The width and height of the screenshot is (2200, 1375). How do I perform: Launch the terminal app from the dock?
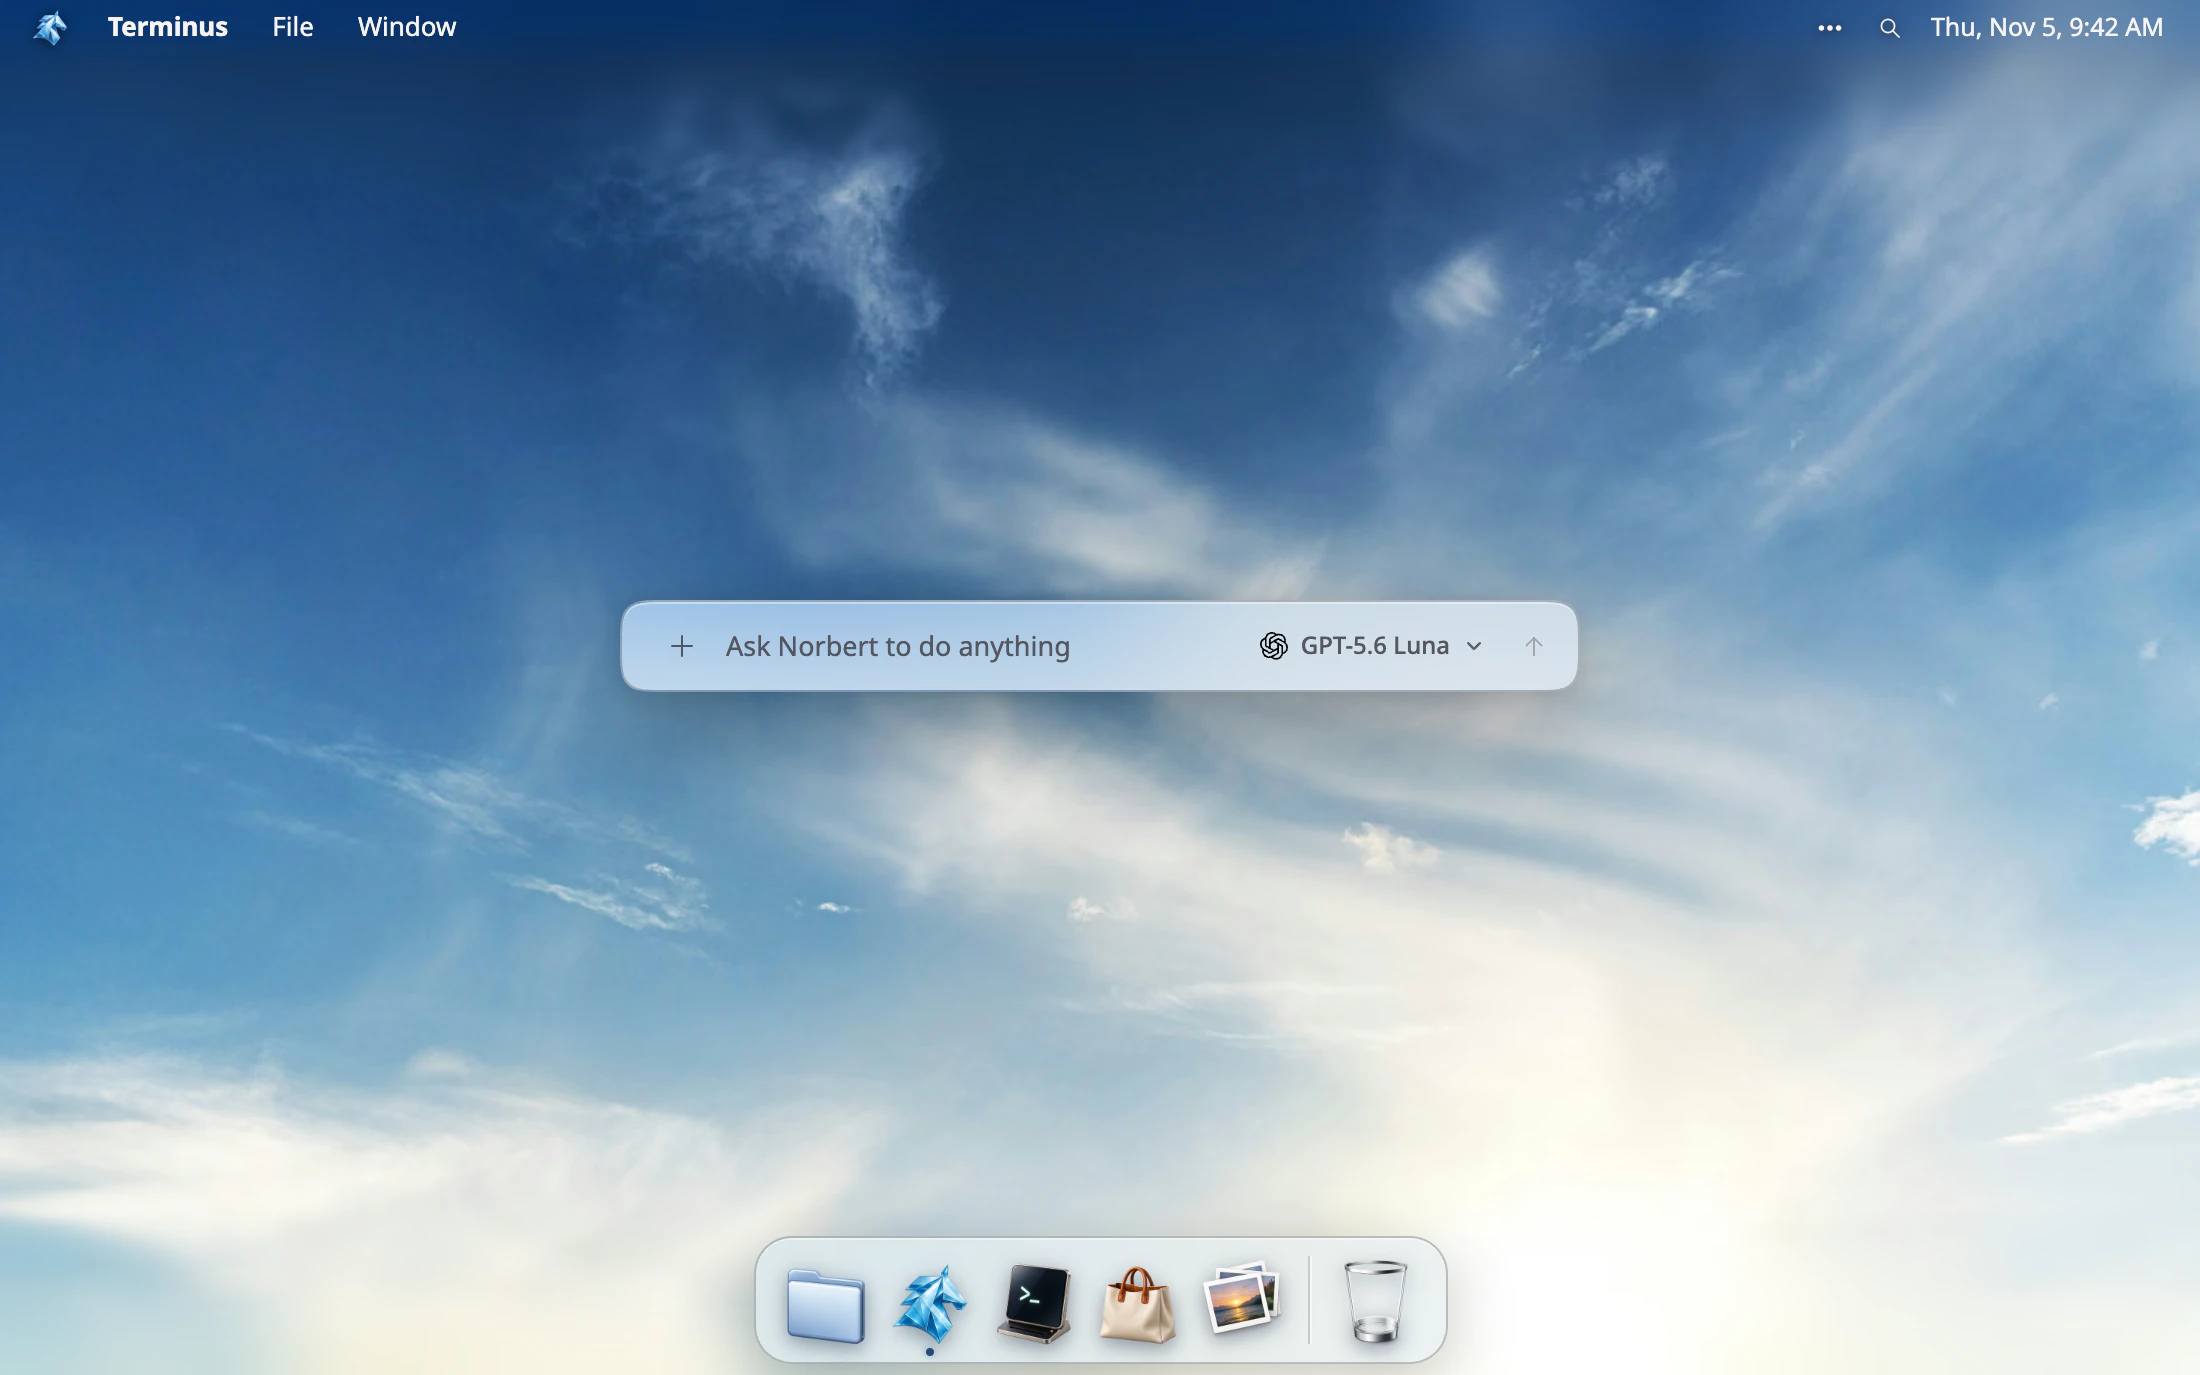[x=1034, y=1304]
